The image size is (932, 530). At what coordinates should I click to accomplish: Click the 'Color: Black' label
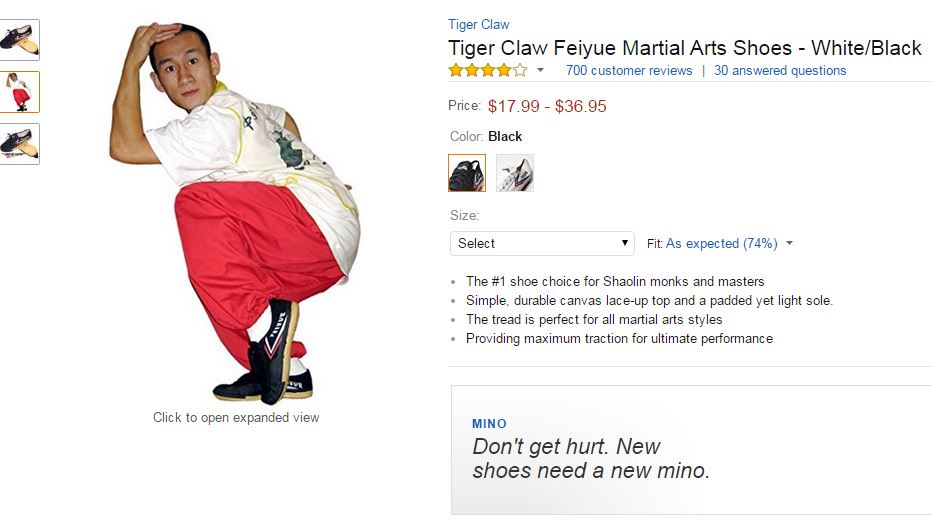tap(486, 136)
